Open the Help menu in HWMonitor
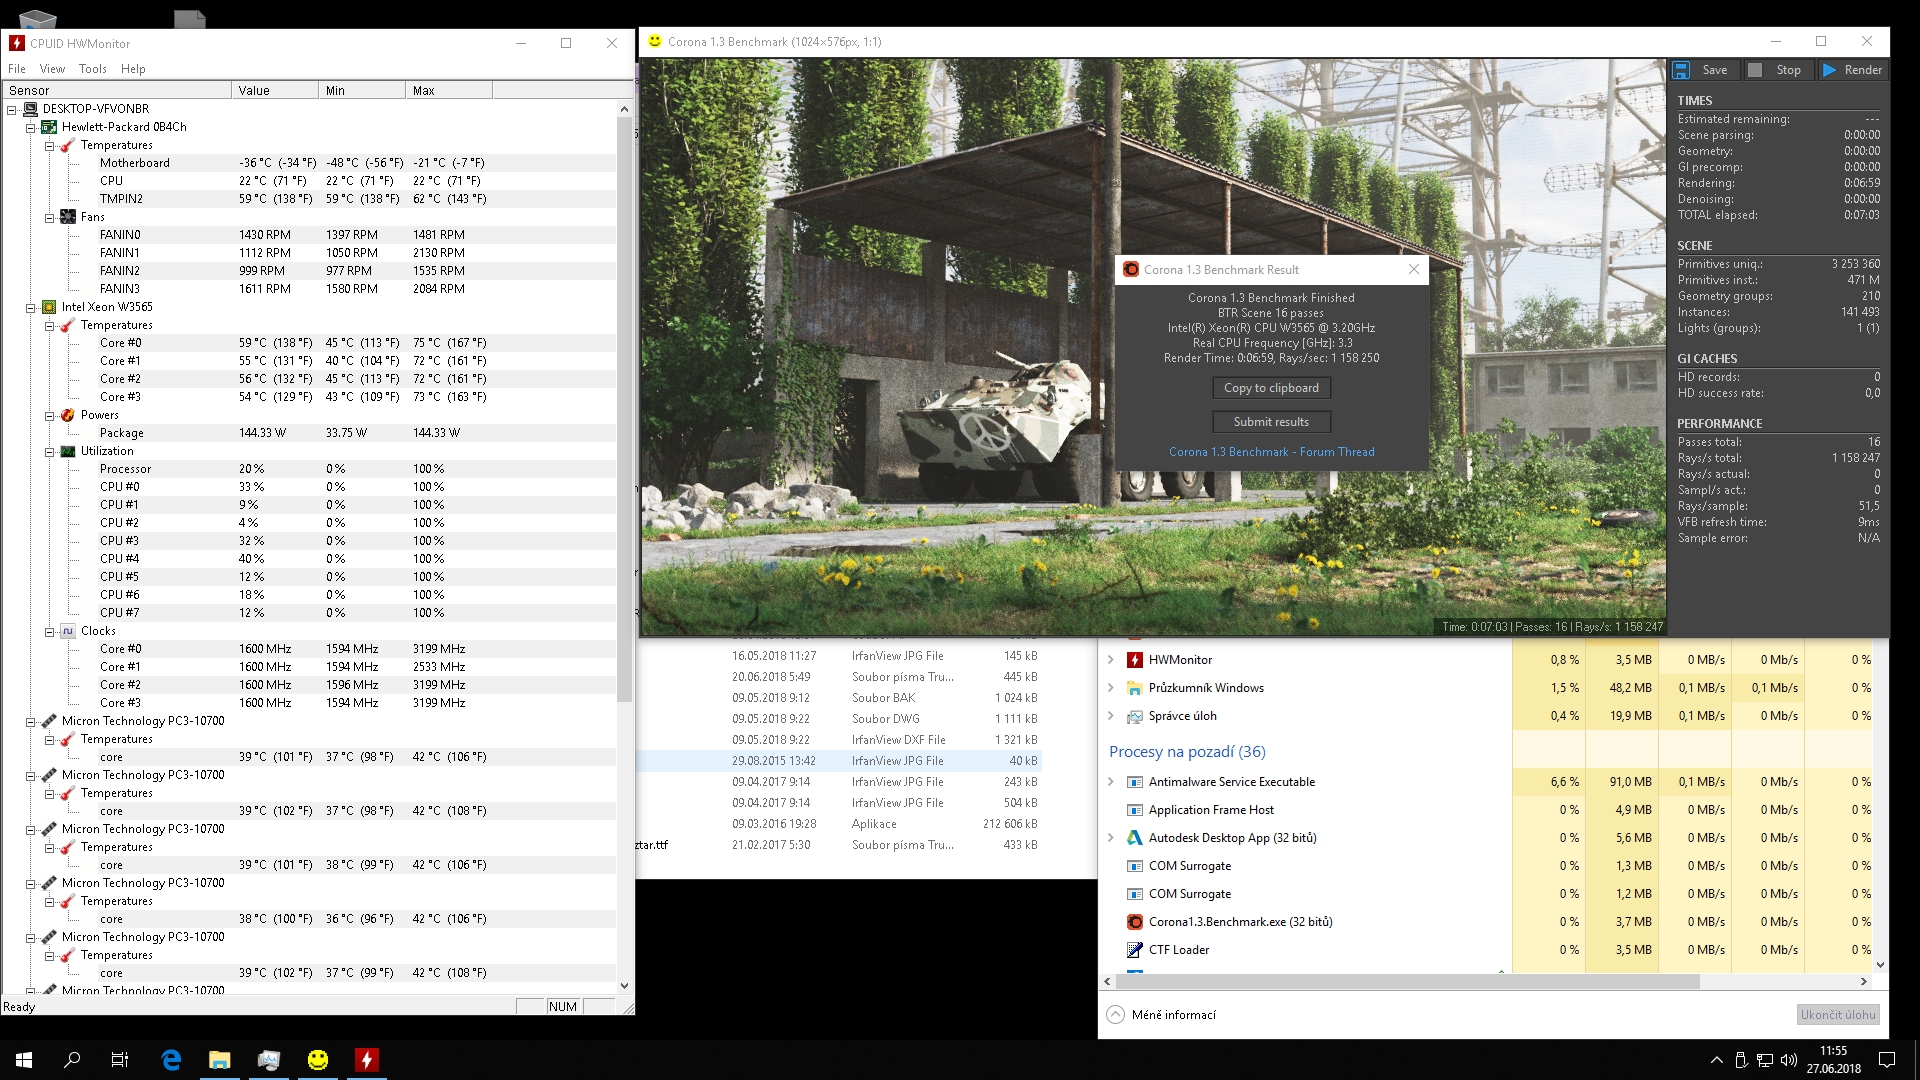The height and width of the screenshot is (1080, 1920). (133, 69)
